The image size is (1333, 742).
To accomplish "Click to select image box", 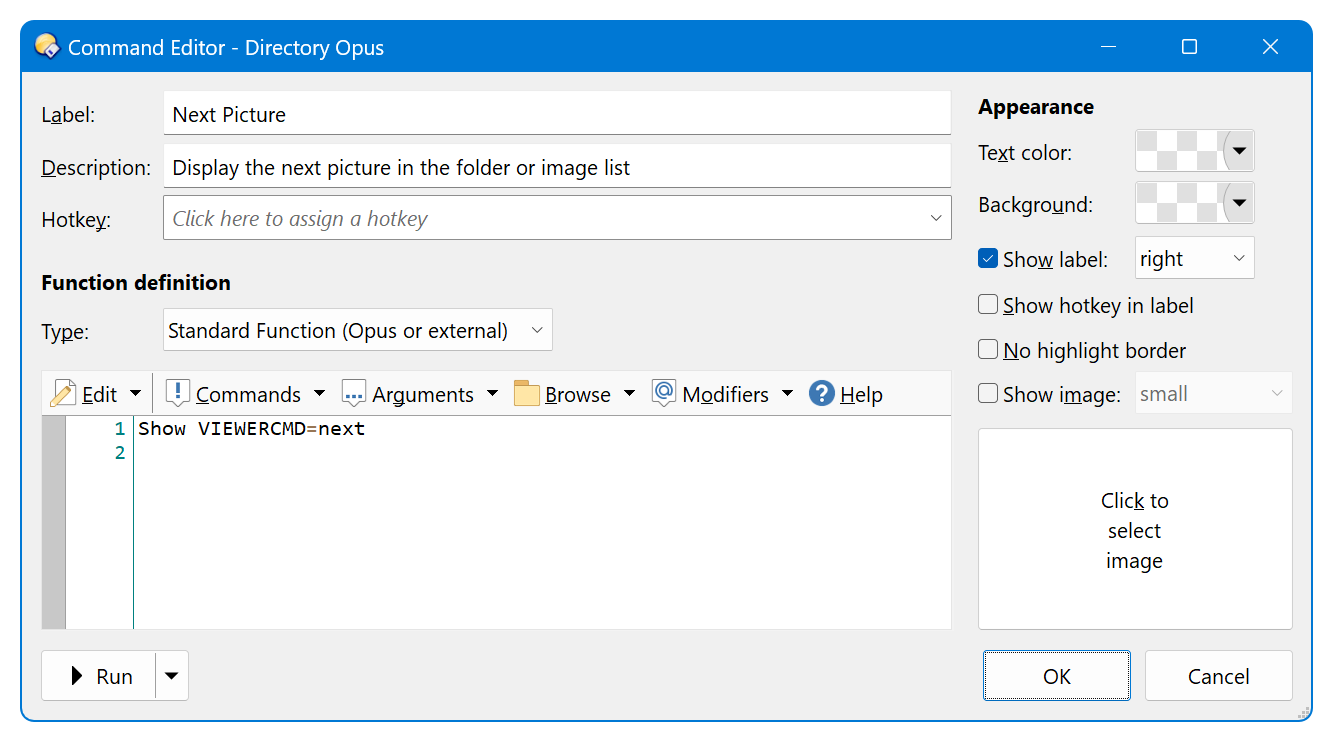I will pos(1135,529).
